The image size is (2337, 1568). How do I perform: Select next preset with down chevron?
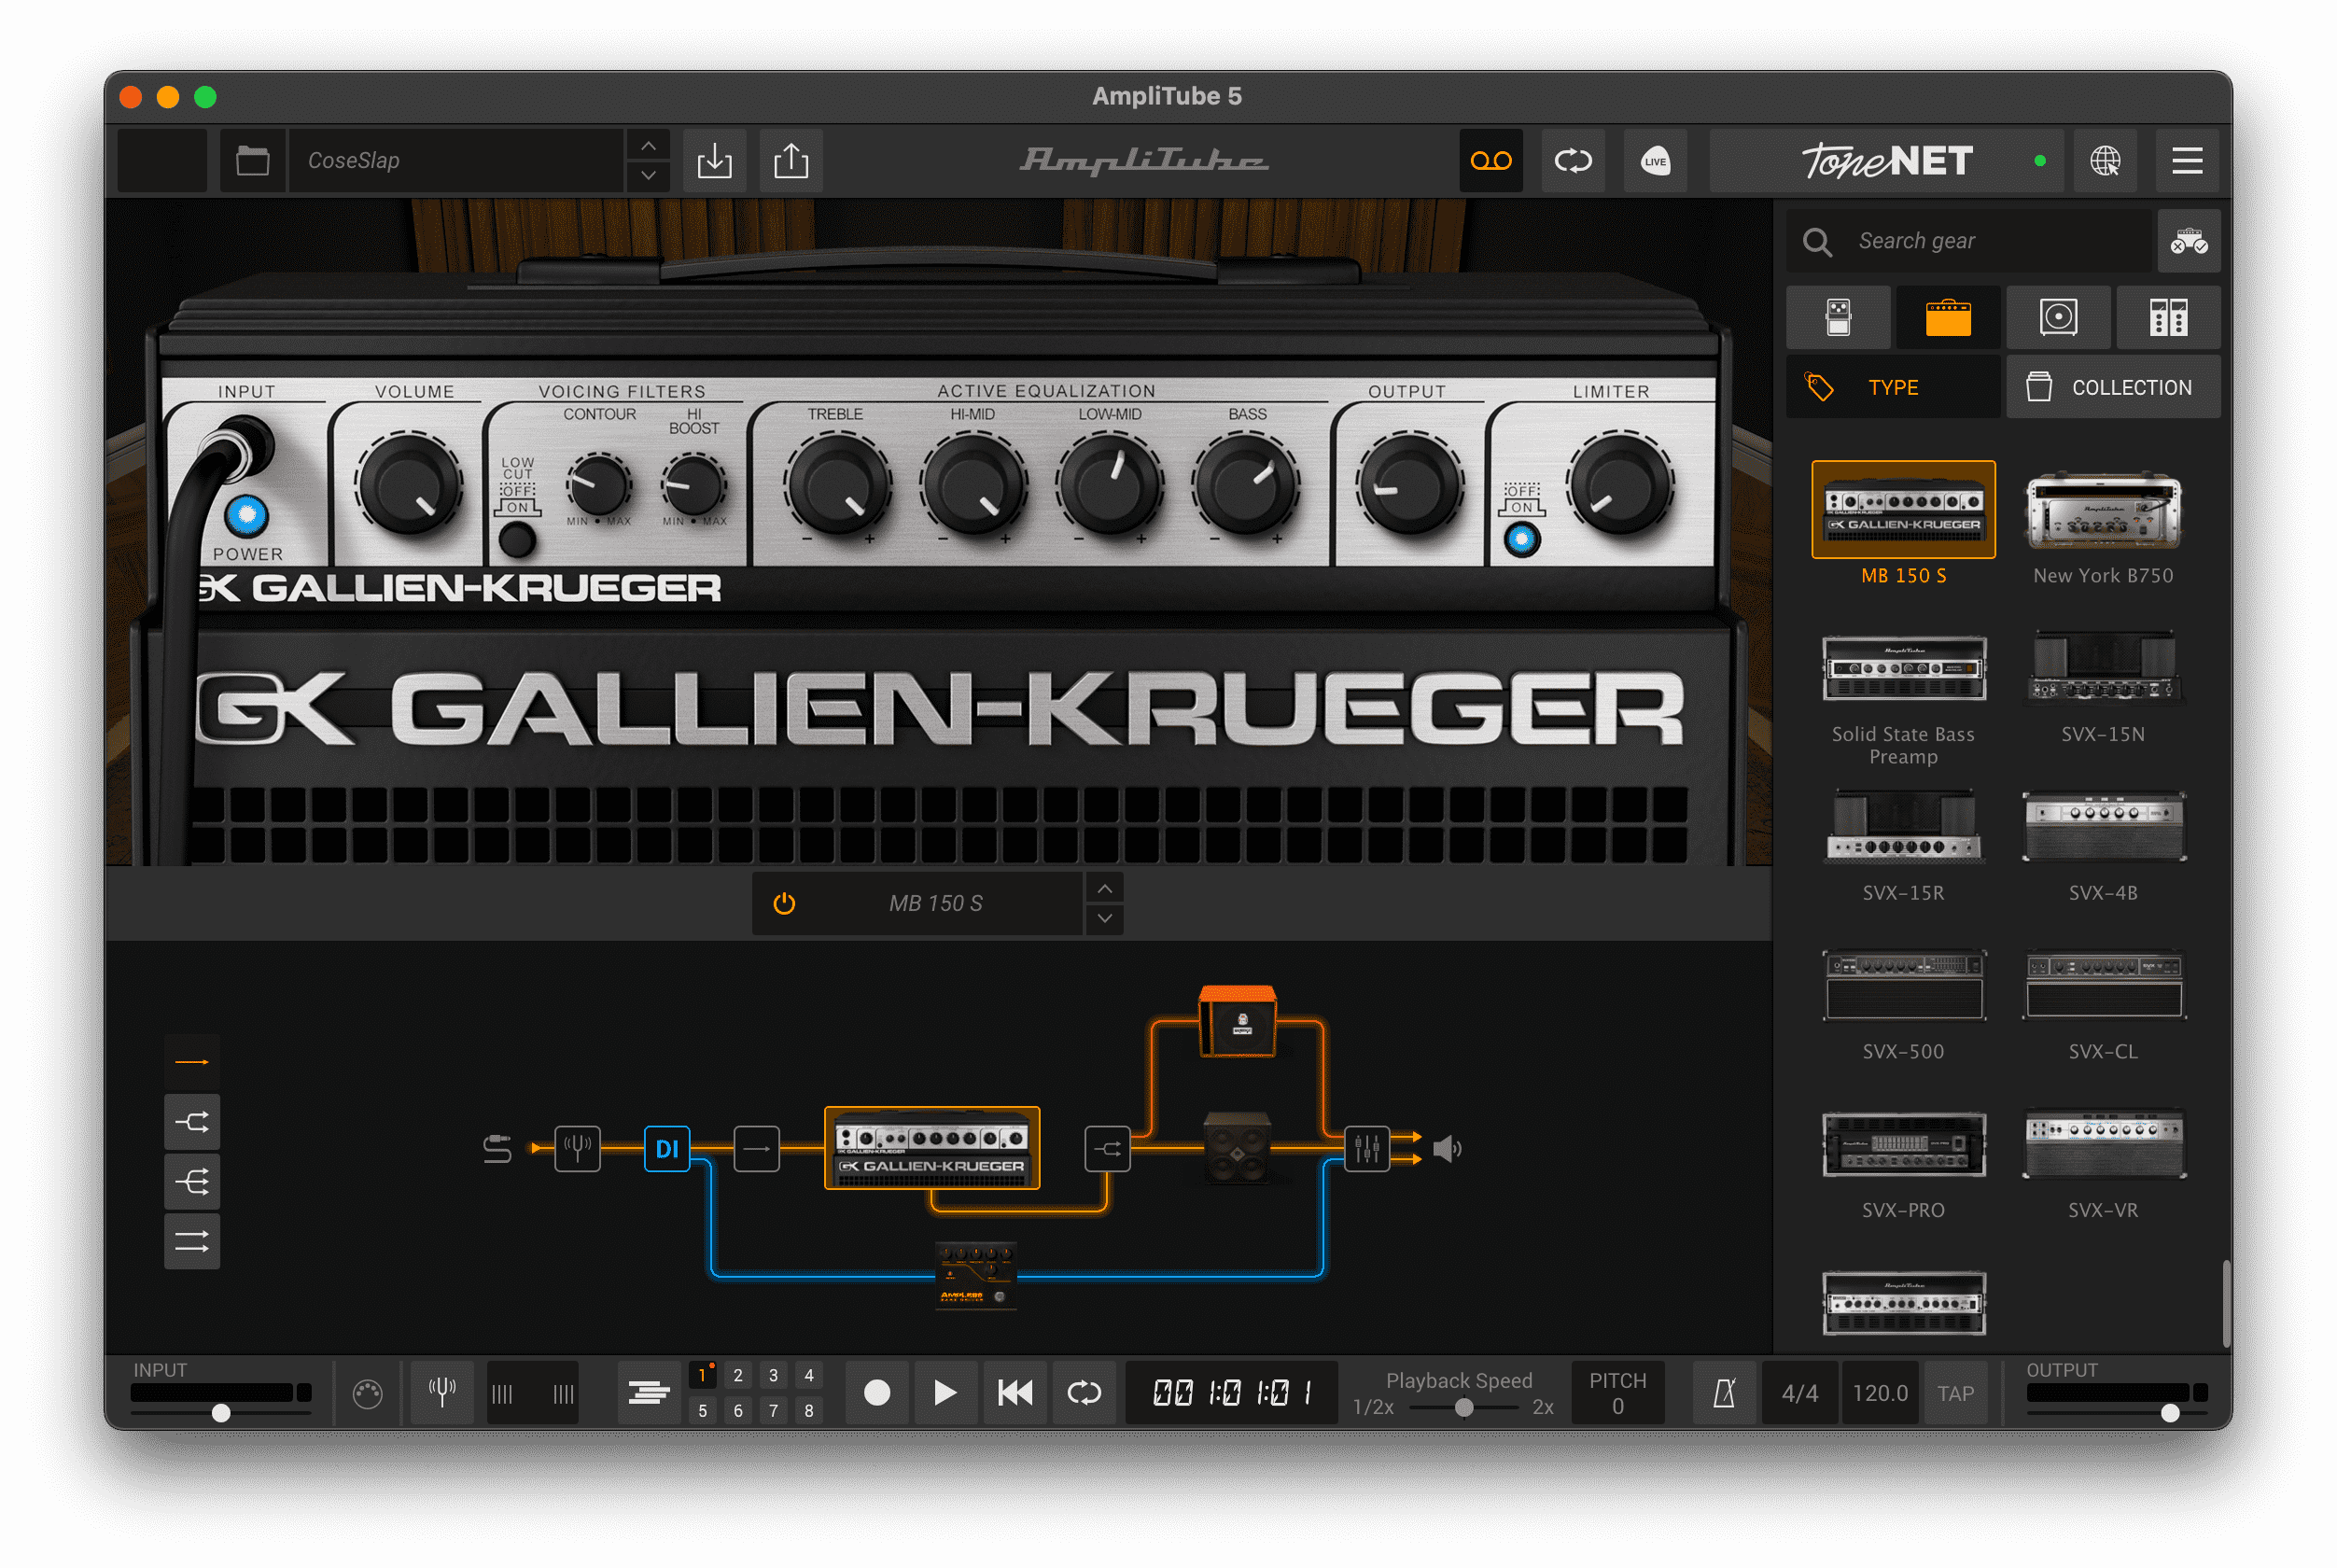[648, 176]
